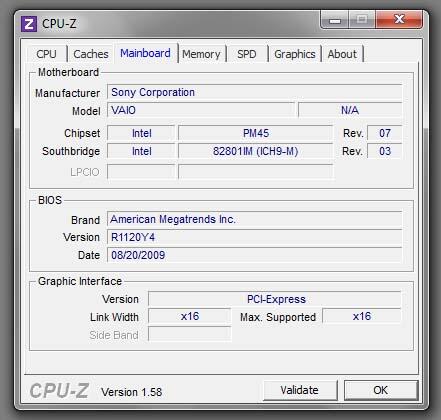Screen dimensions: 441x420
Task: Click the Southbridge field 82801IM (ICH9-M)
Action: 256,151
